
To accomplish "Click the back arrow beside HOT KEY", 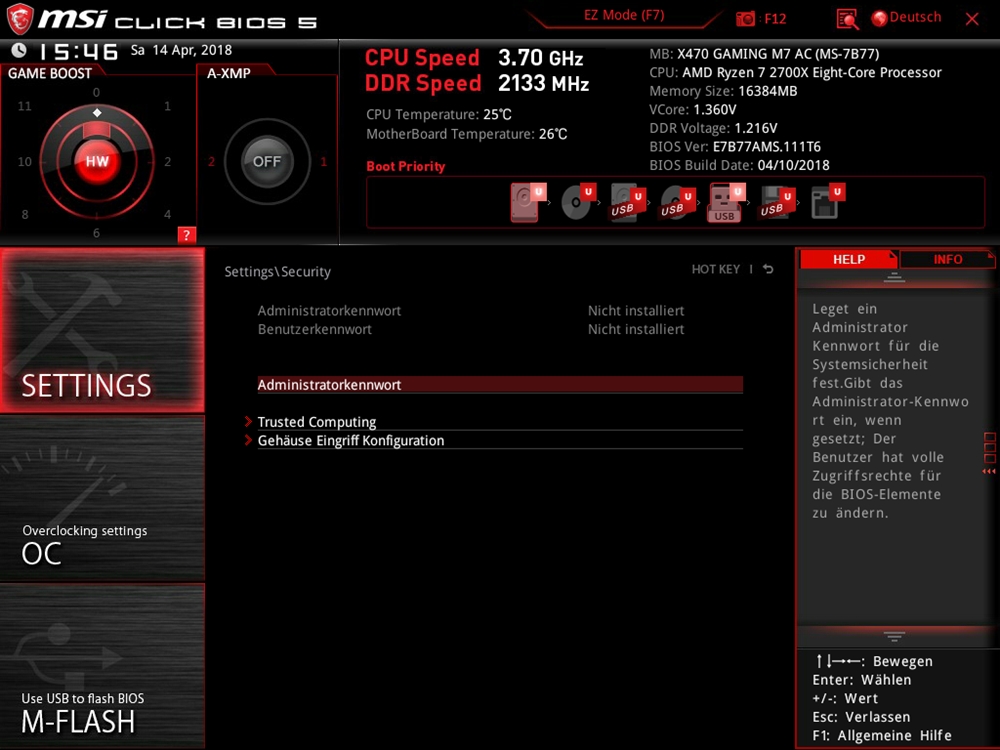I will coord(768,269).
